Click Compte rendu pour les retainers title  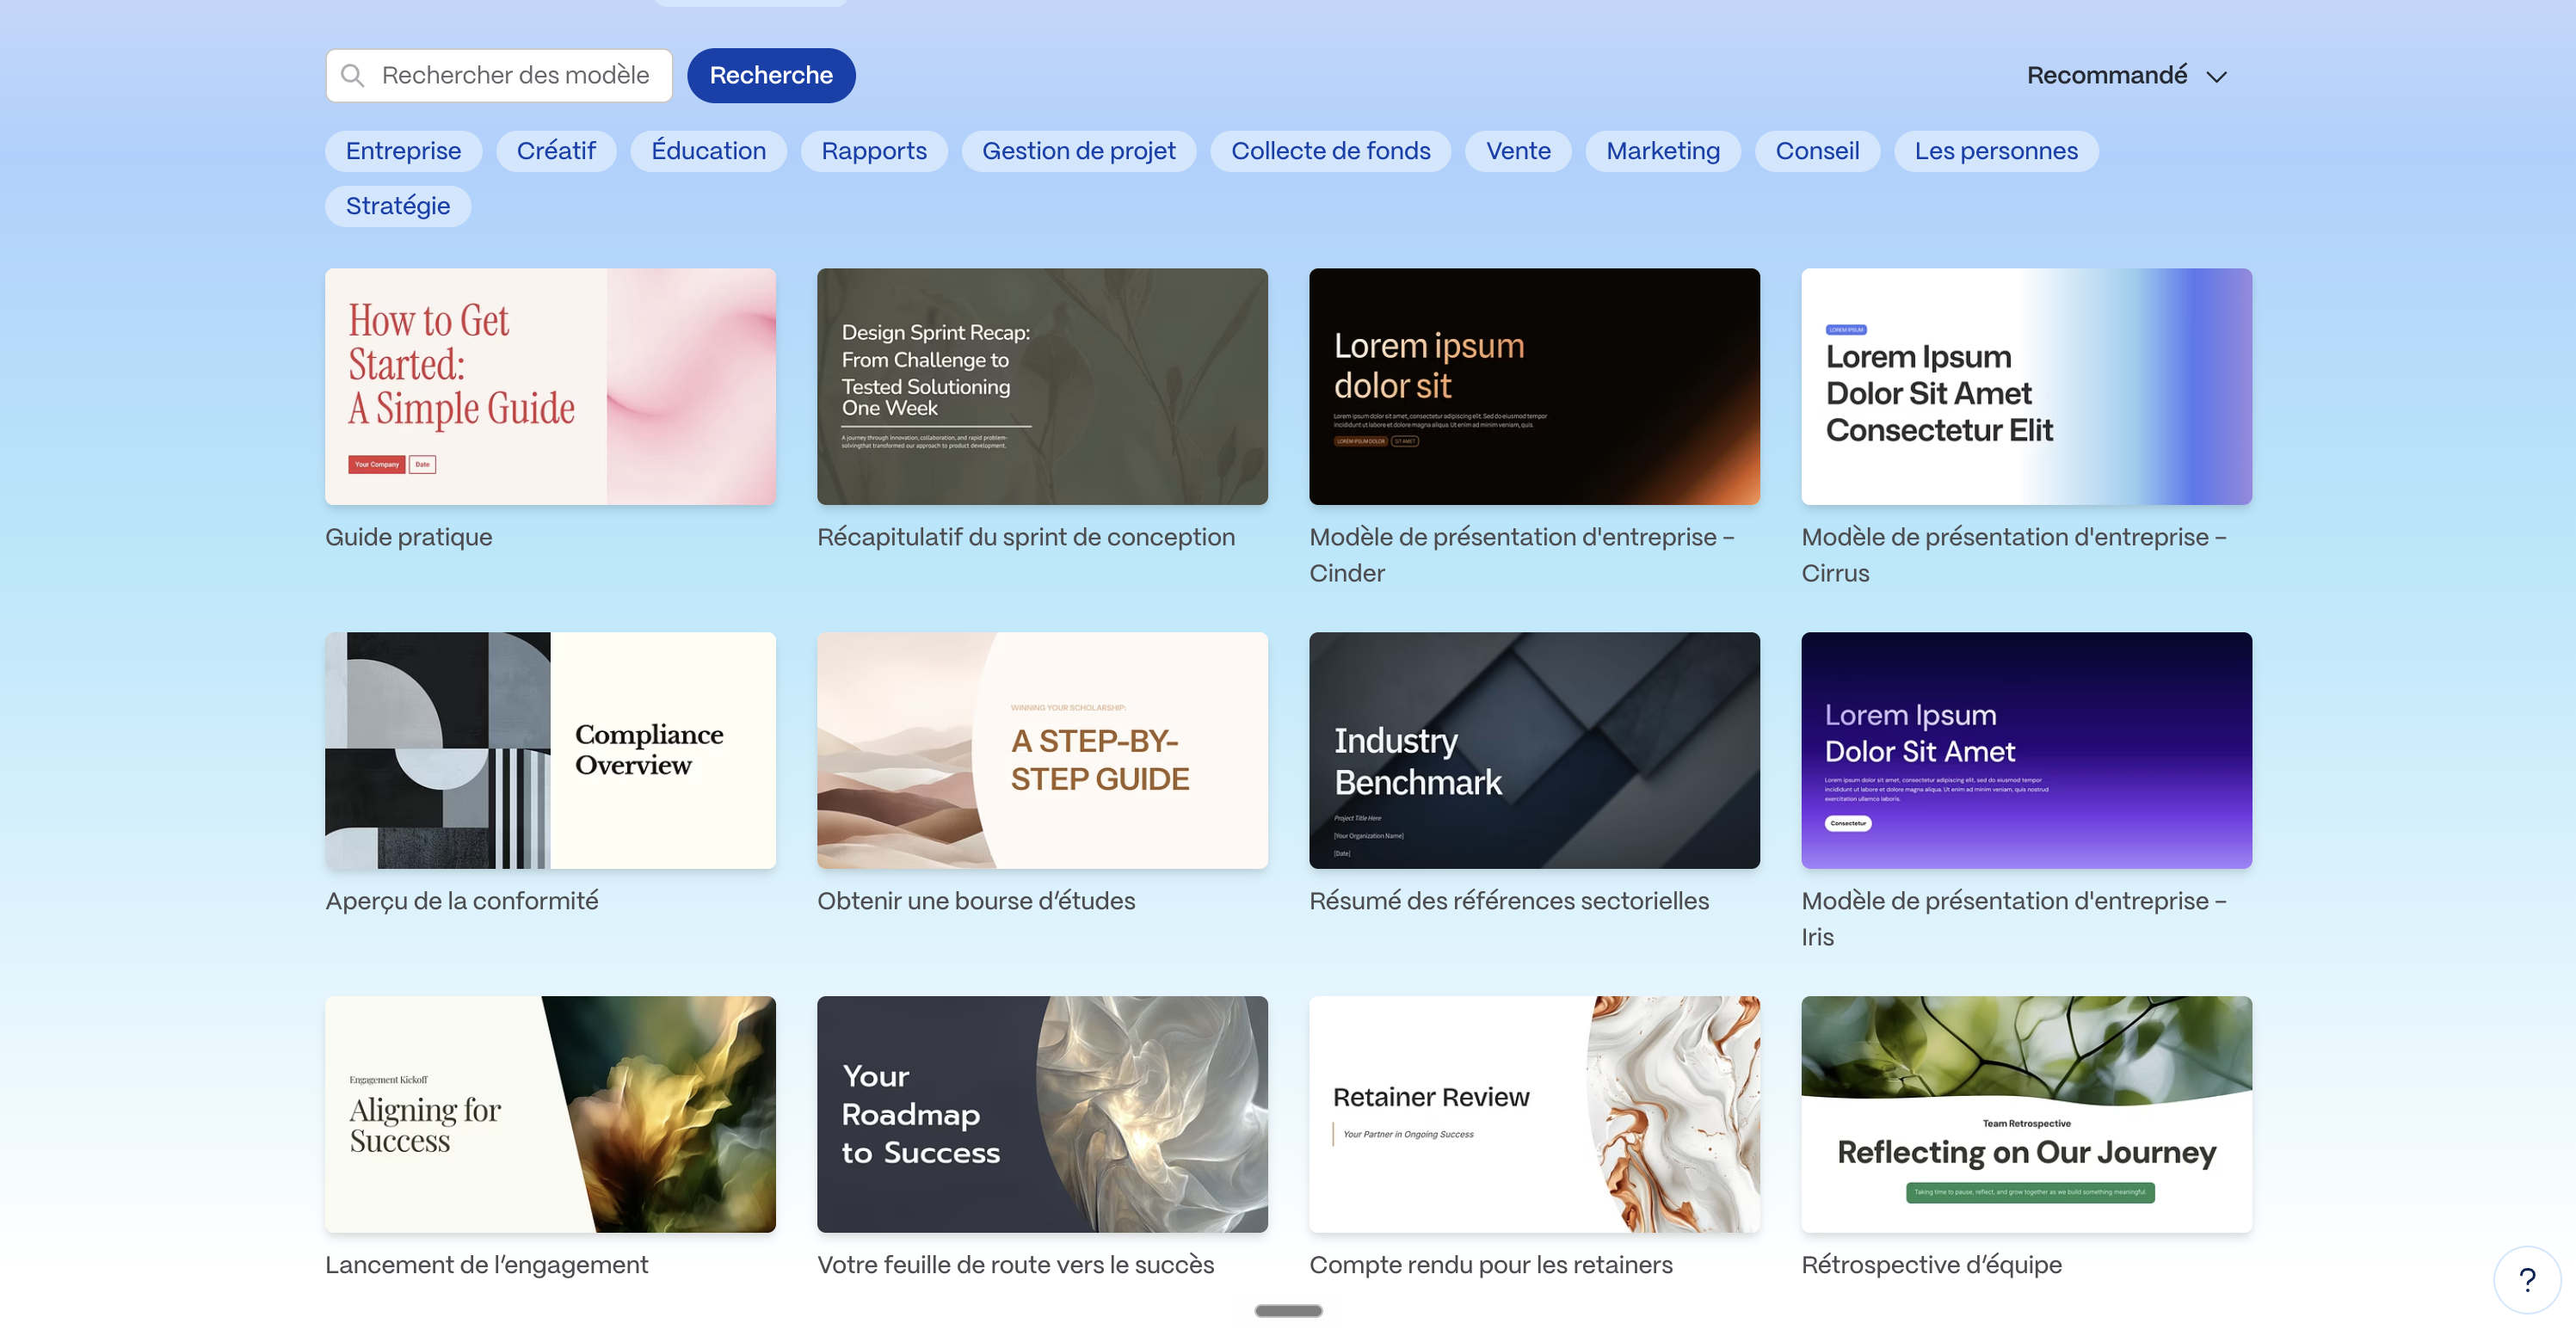1491,1265
